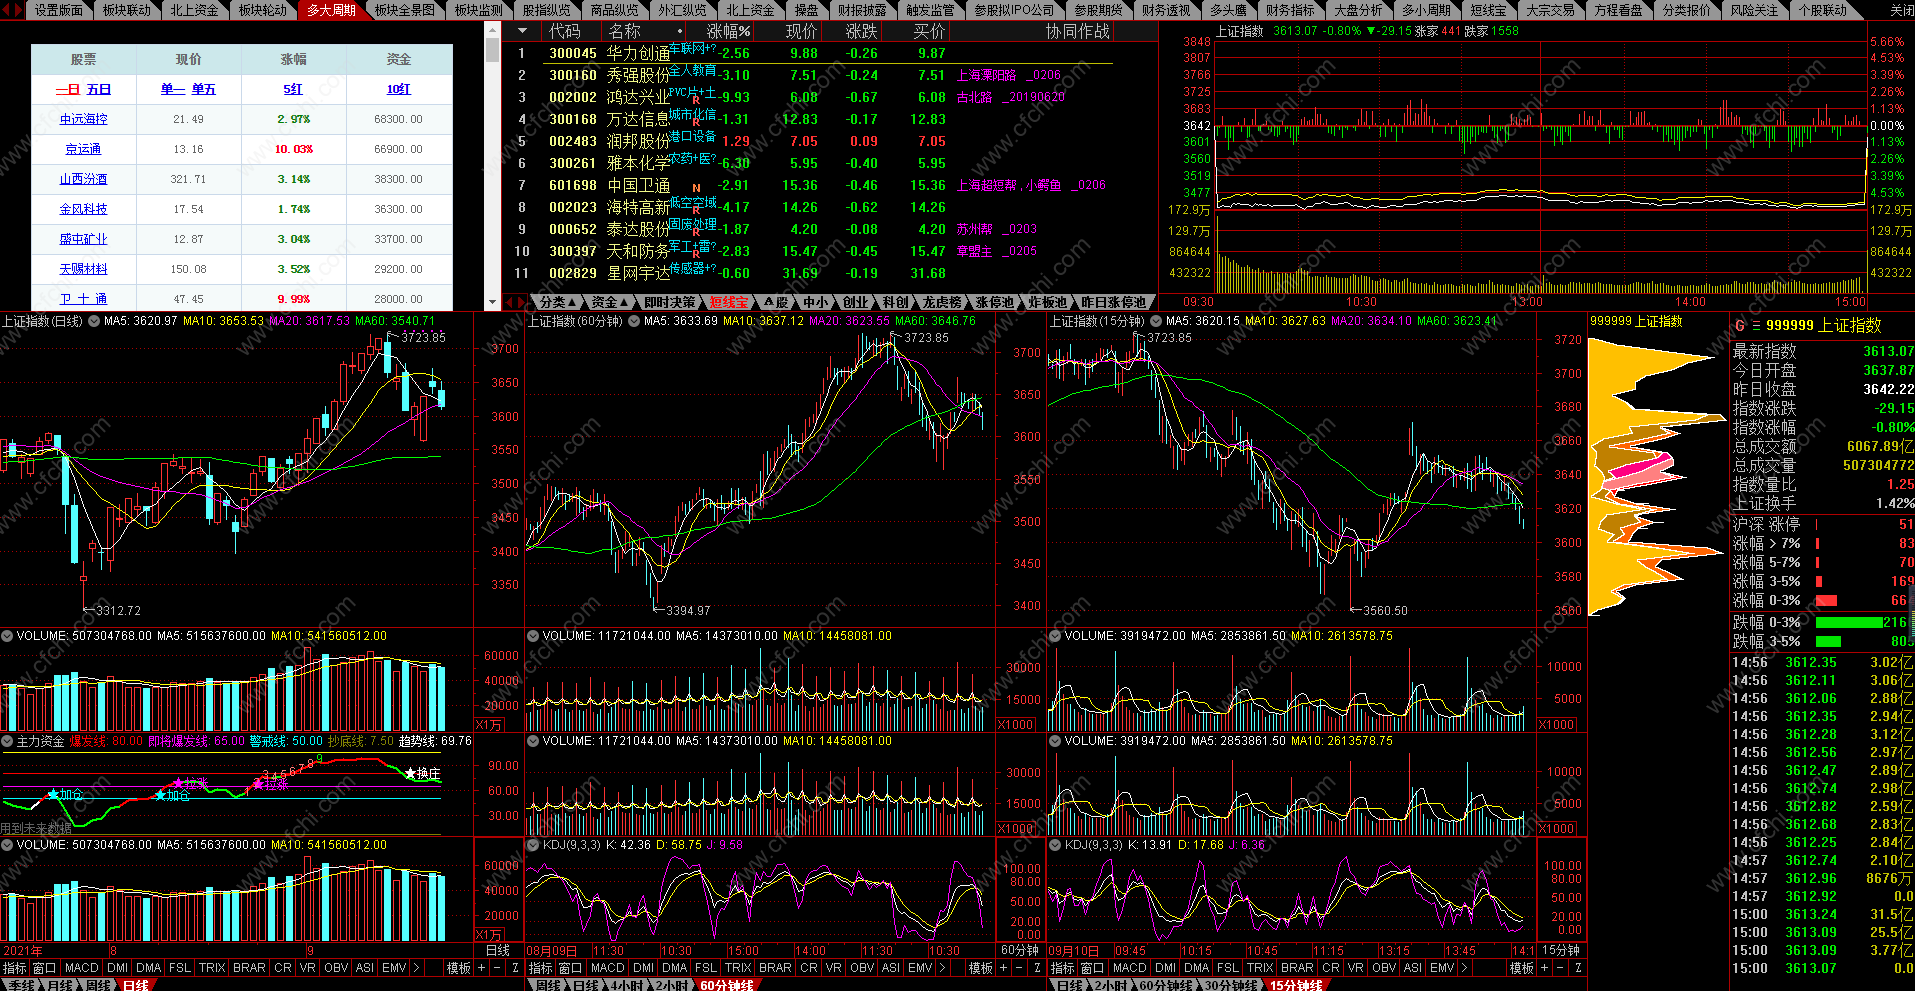Select BRAR indicator on the 60-minute chart toolbar
This screenshot has width=1915, height=991.
[775, 968]
